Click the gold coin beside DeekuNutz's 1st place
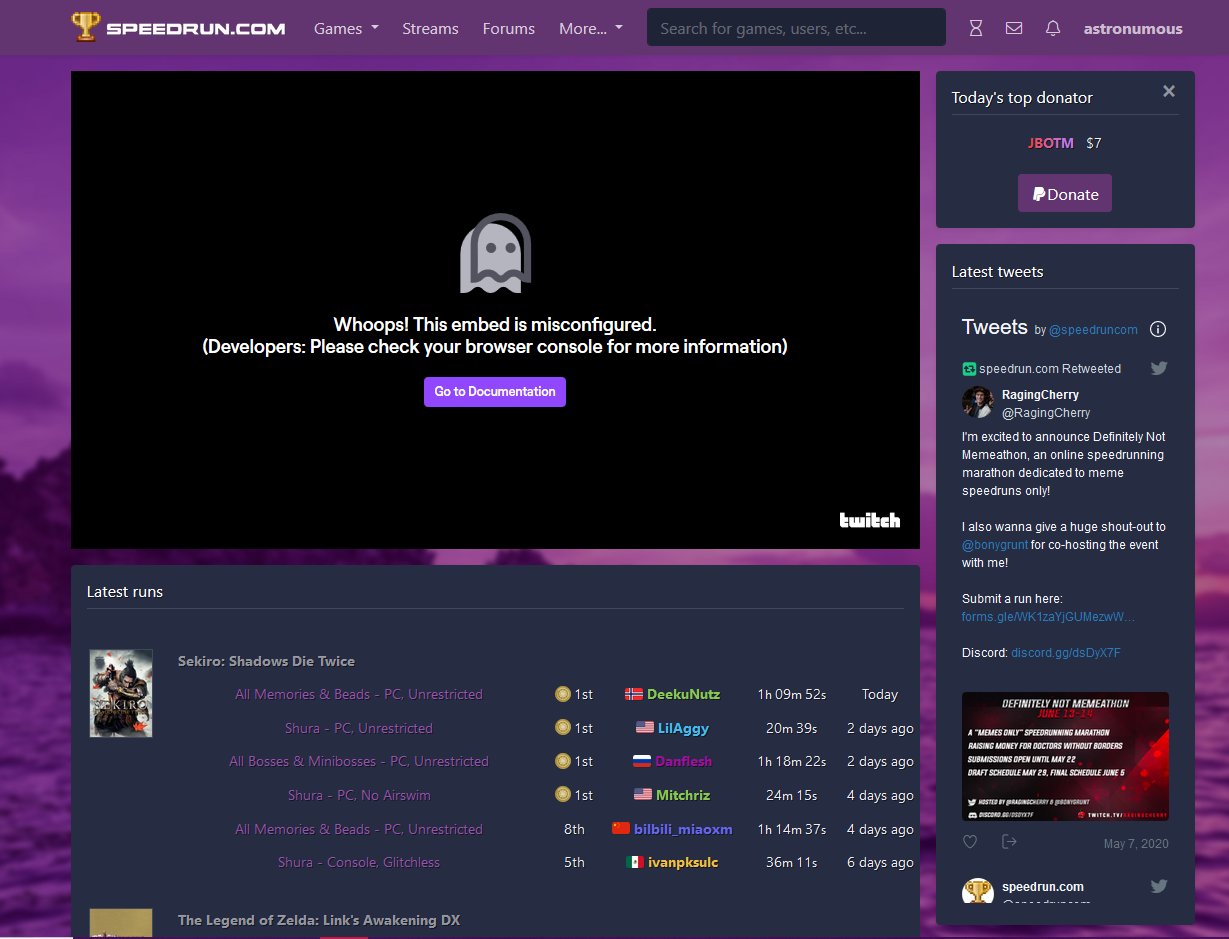This screenshot has width=1229, height=939. click(563, 694)
